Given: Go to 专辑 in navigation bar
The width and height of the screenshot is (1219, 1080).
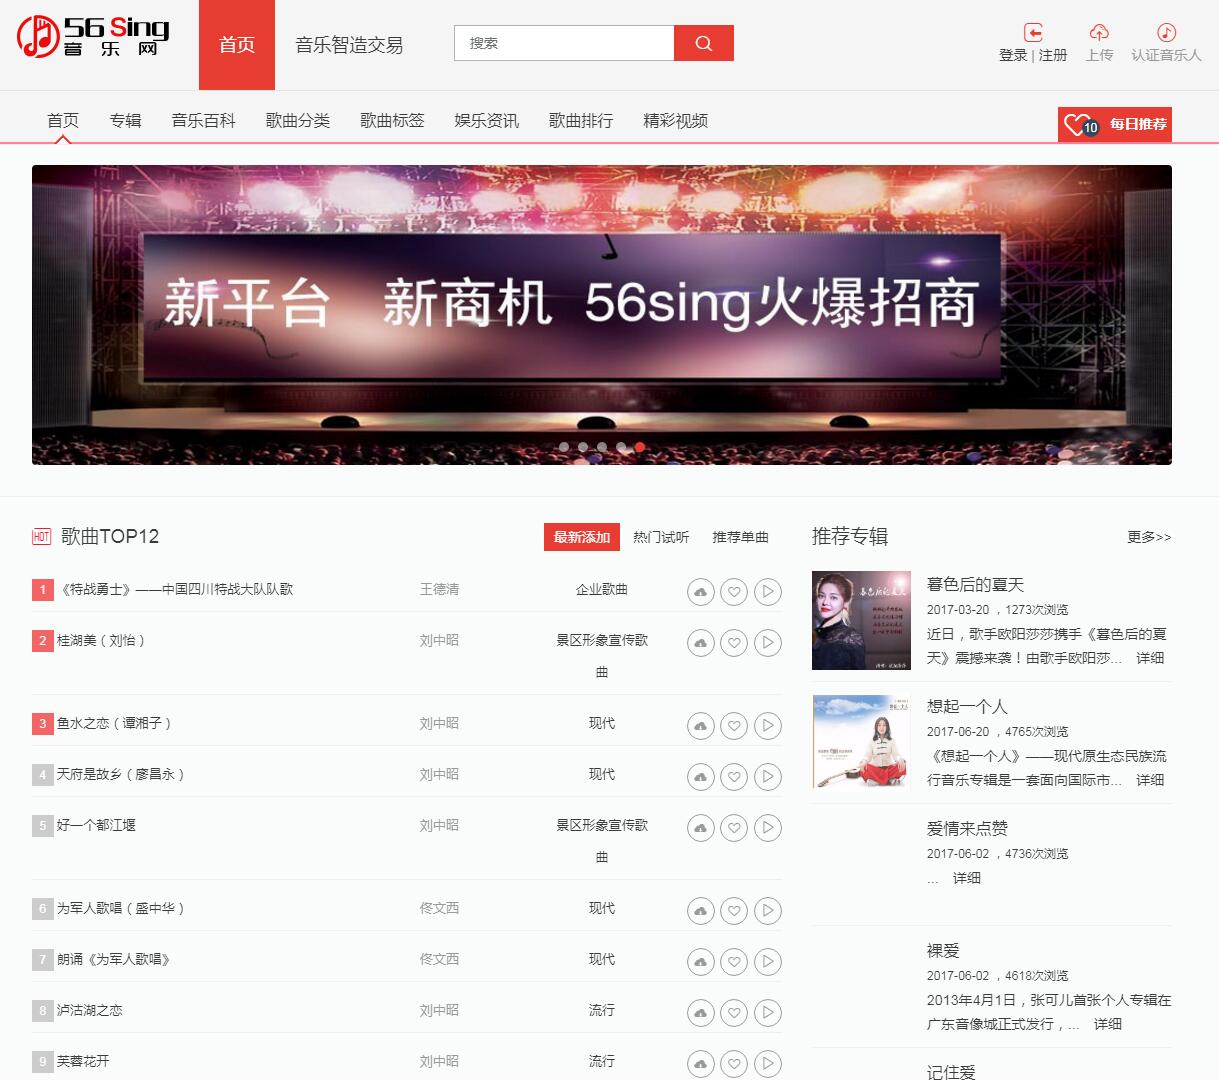Looking at the screenshot, I should [x=125, y=121].
